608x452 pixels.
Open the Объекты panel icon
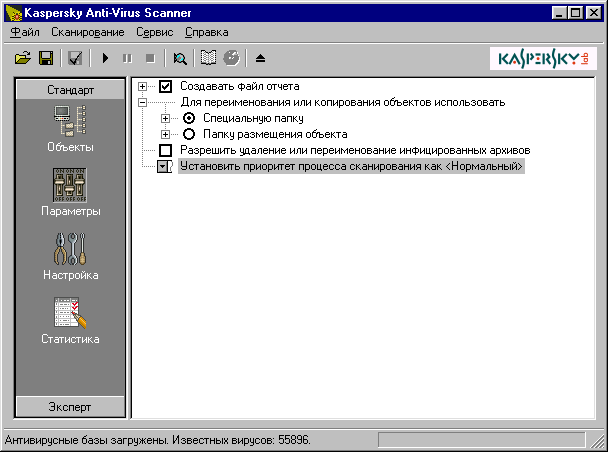(70, 121)
